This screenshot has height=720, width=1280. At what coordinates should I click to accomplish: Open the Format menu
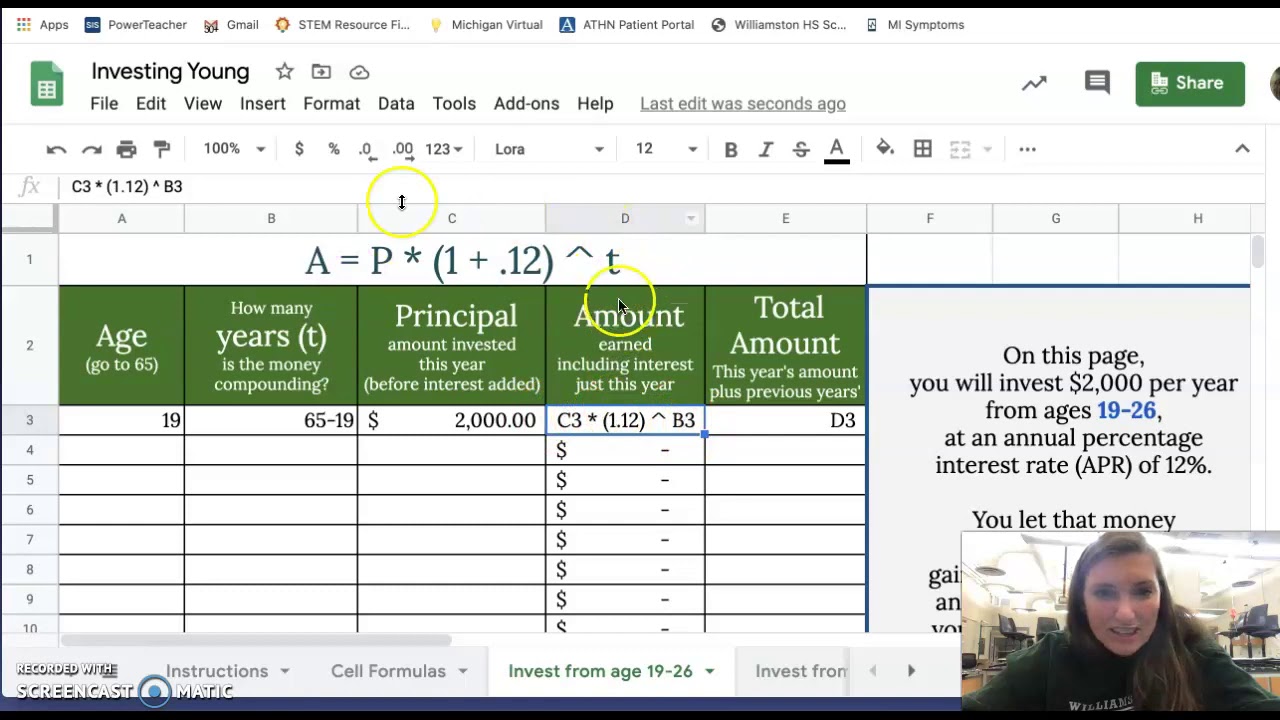tap(332, 104)
